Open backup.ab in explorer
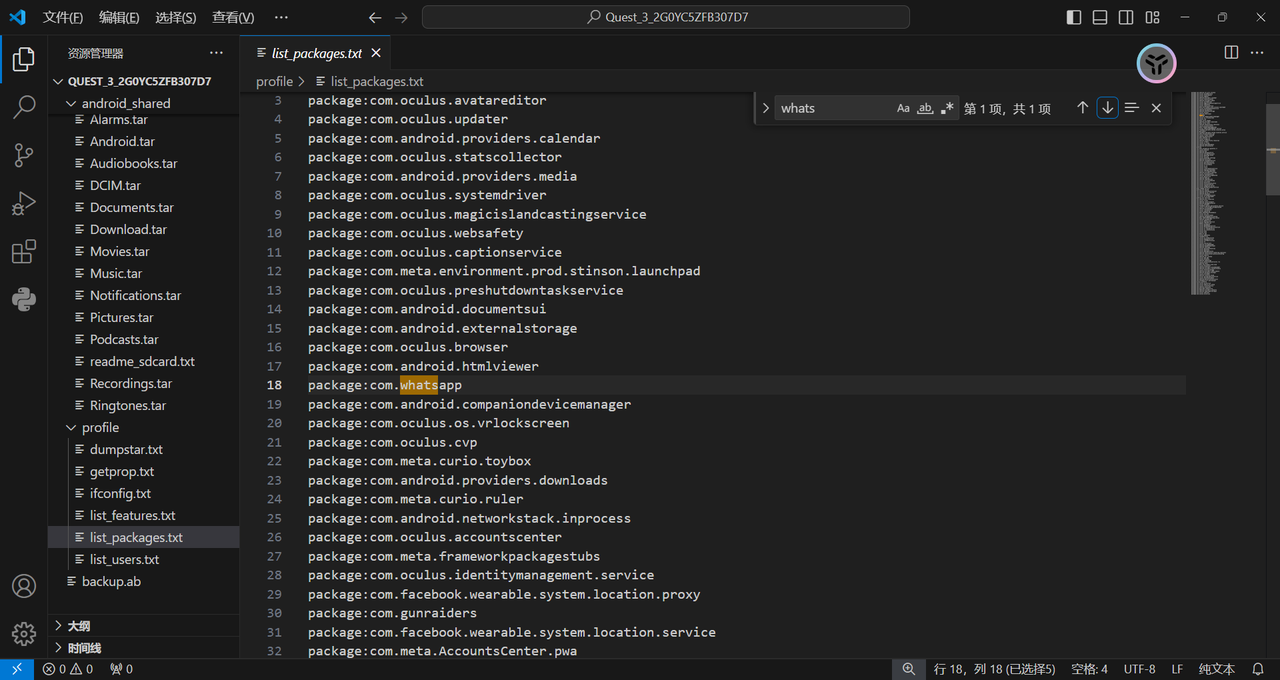This screenshot has width=1280, height=680. tap(144, 581)
